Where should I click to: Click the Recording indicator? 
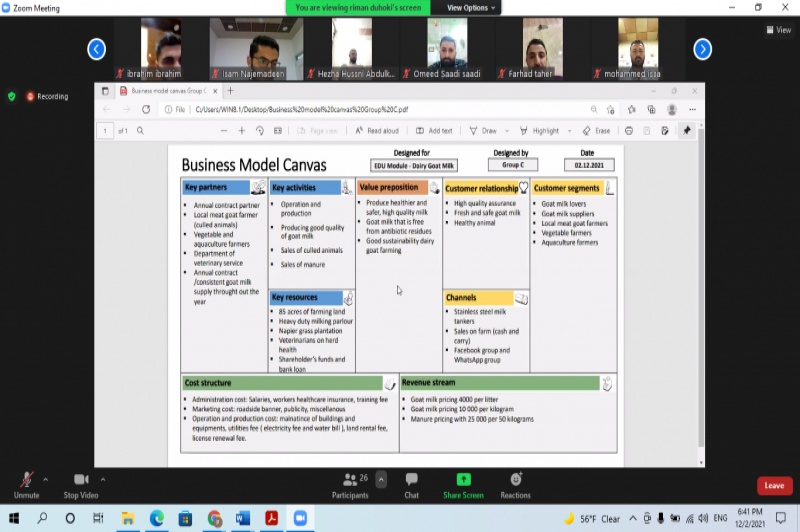(x=47, y=97)
